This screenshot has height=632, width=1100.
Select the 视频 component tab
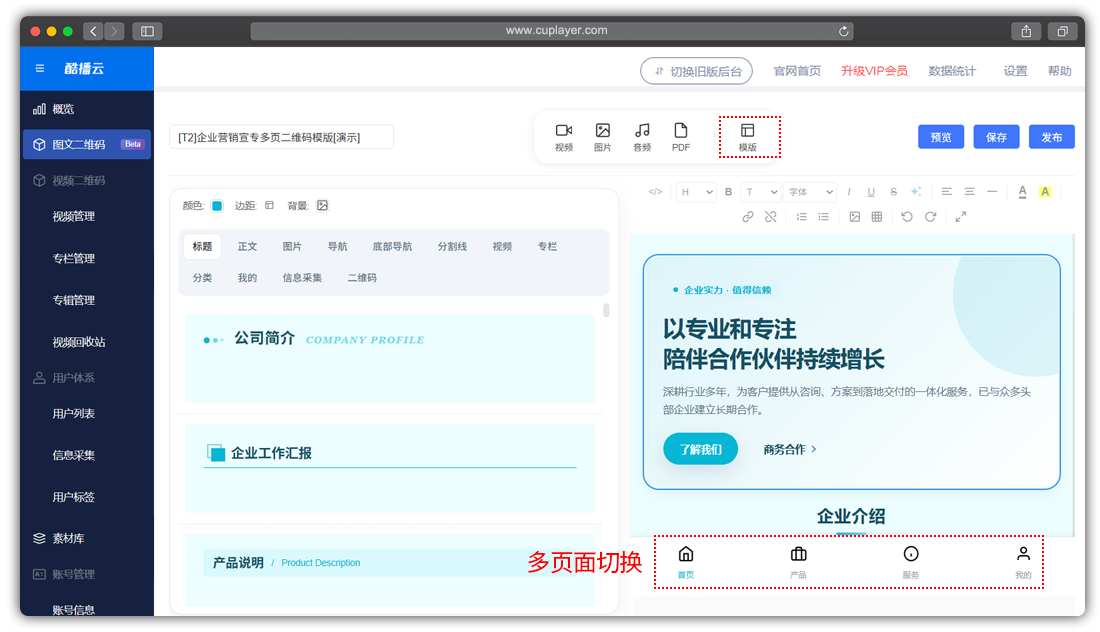click(502, 246)
